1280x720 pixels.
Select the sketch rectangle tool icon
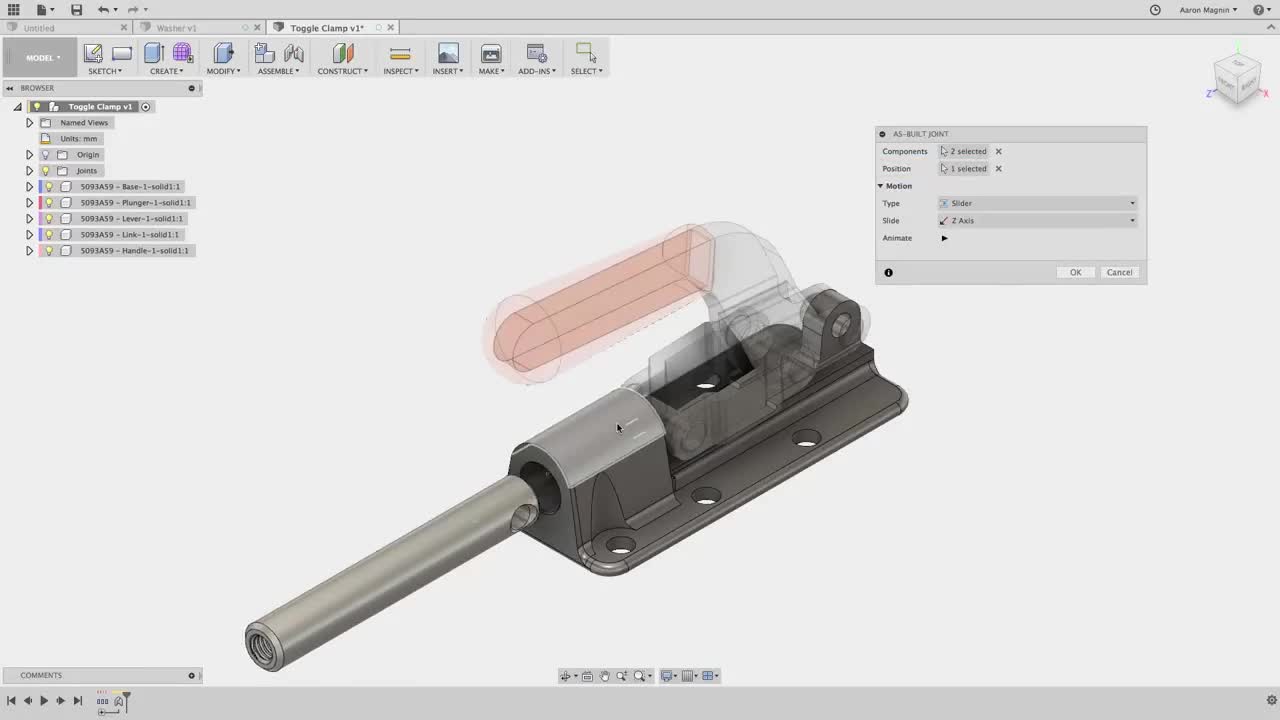click(x=122, y=53)
